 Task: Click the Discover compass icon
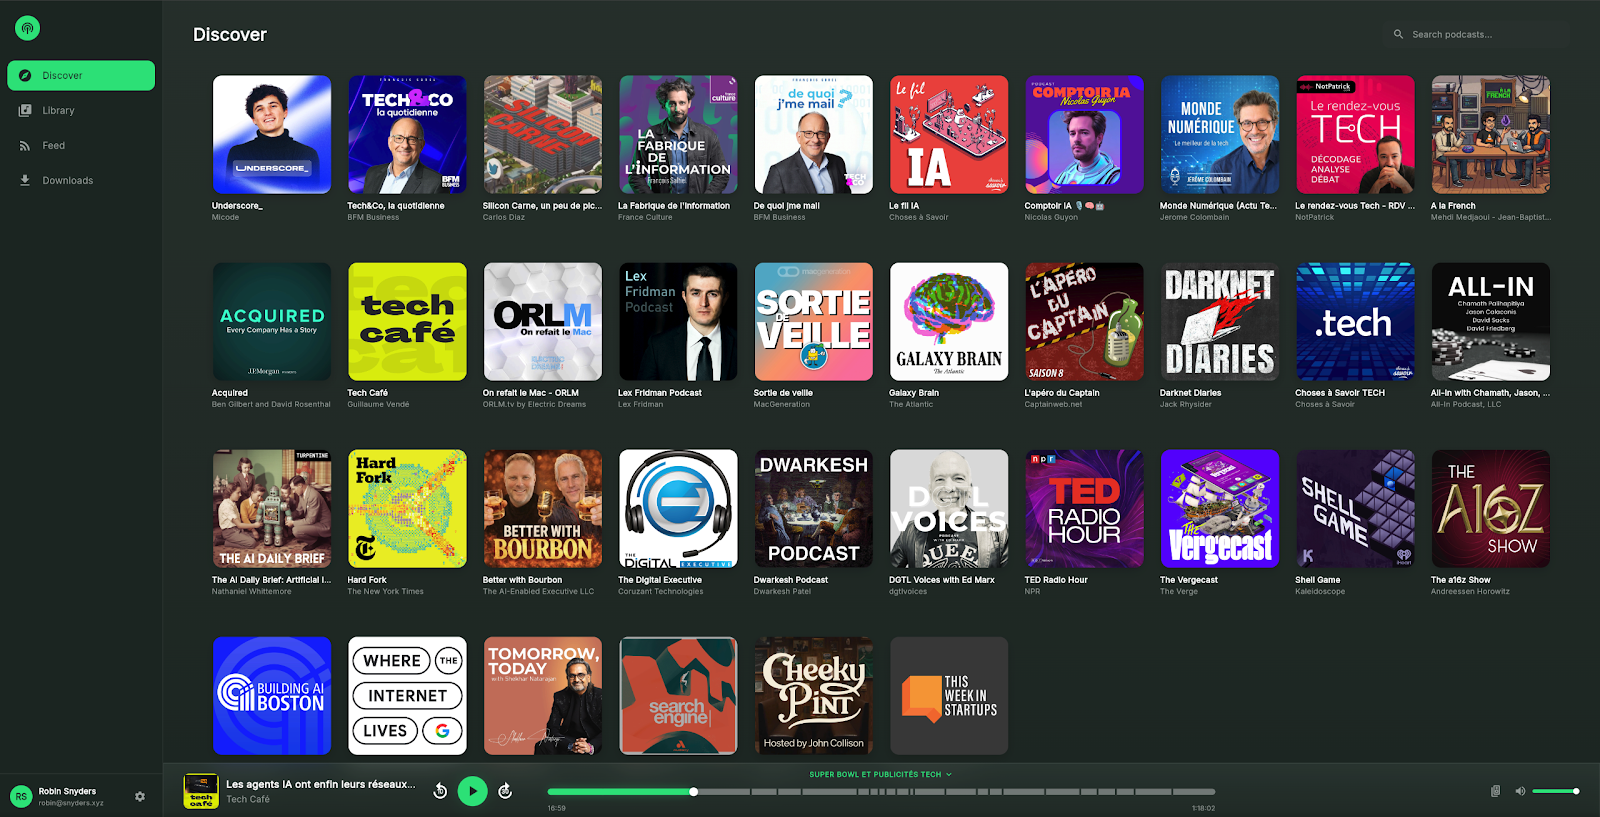(x=25, y=75)
